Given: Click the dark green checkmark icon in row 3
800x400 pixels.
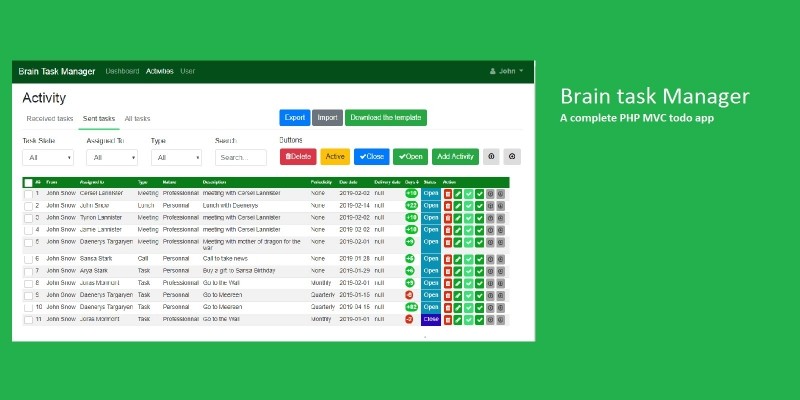Looking at the screenshot, I should click(479, 217).
